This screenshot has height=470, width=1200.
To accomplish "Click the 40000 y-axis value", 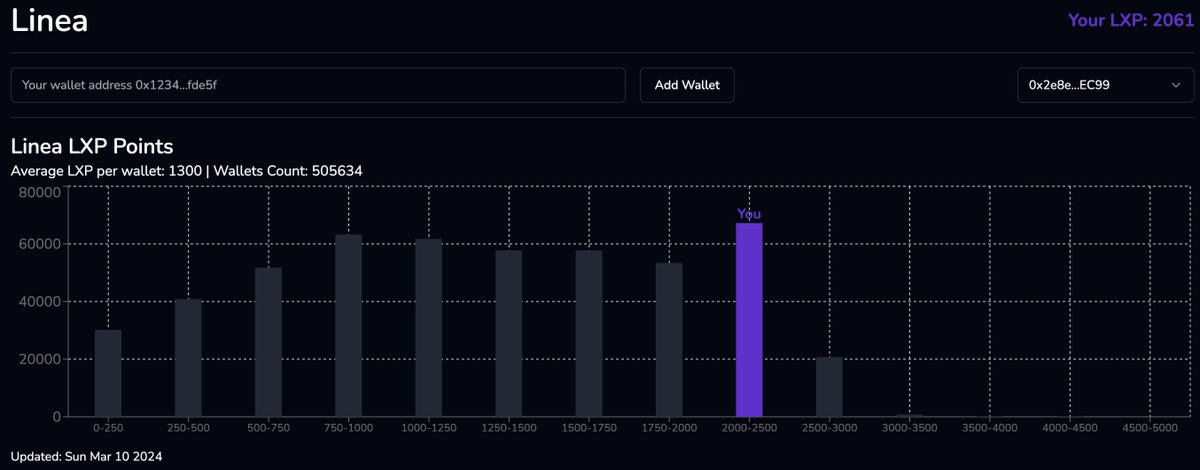I will tap(40, 301).
